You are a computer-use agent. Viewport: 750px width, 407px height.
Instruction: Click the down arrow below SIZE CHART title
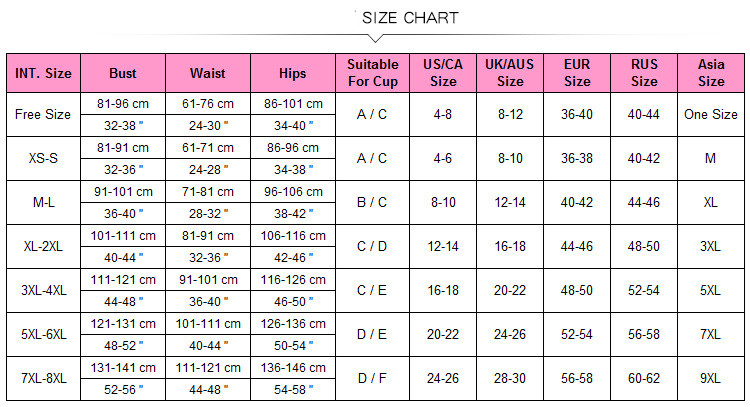tap(374, 39)
